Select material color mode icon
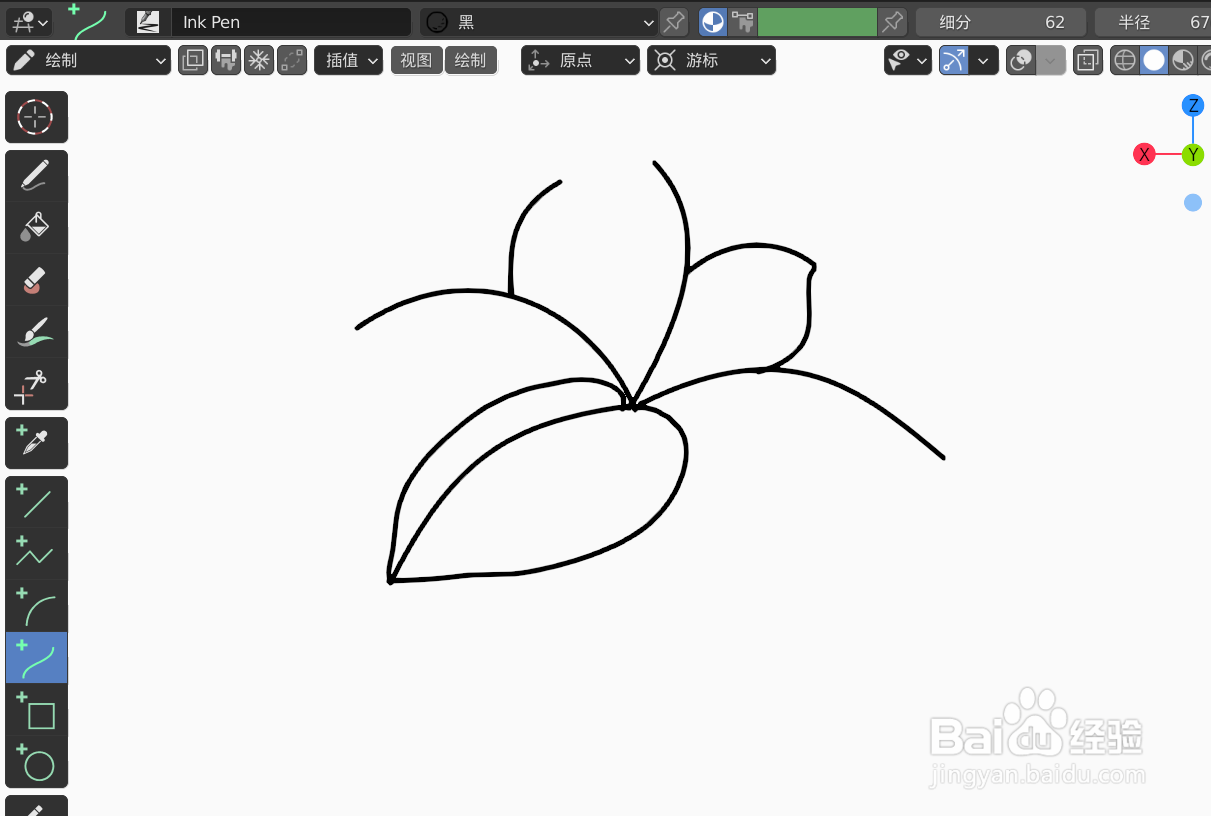The image size is (1211, 816). click(x=713, y=21)
